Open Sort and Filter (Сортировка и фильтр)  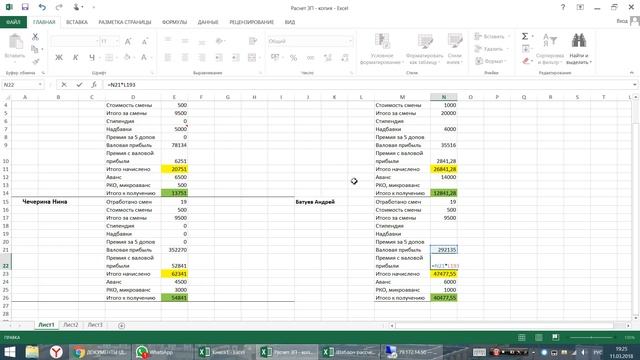[550, 49]
